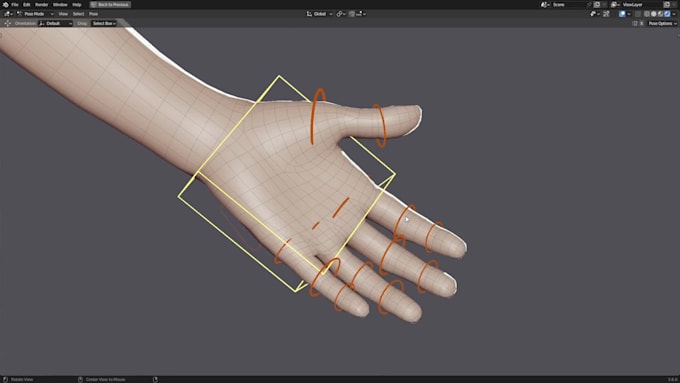The height and width of the screenshot is (383, 680).
Task: Switch to wireframe shading
Action: point(647,14)
